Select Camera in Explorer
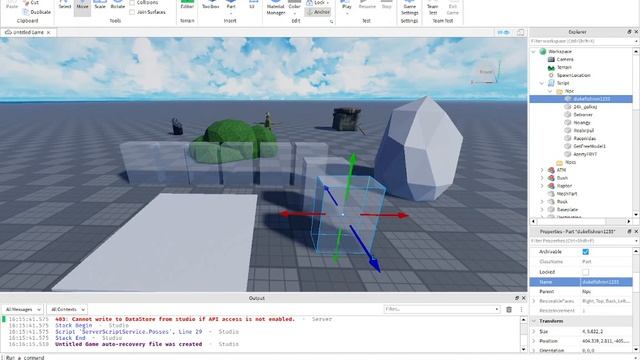The image size is (640, 360). 564,59
